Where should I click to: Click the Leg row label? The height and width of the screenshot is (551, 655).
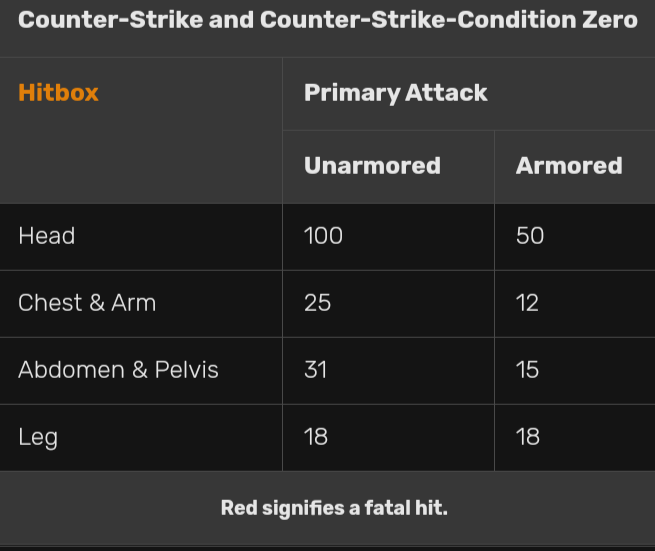coord(38,437)
